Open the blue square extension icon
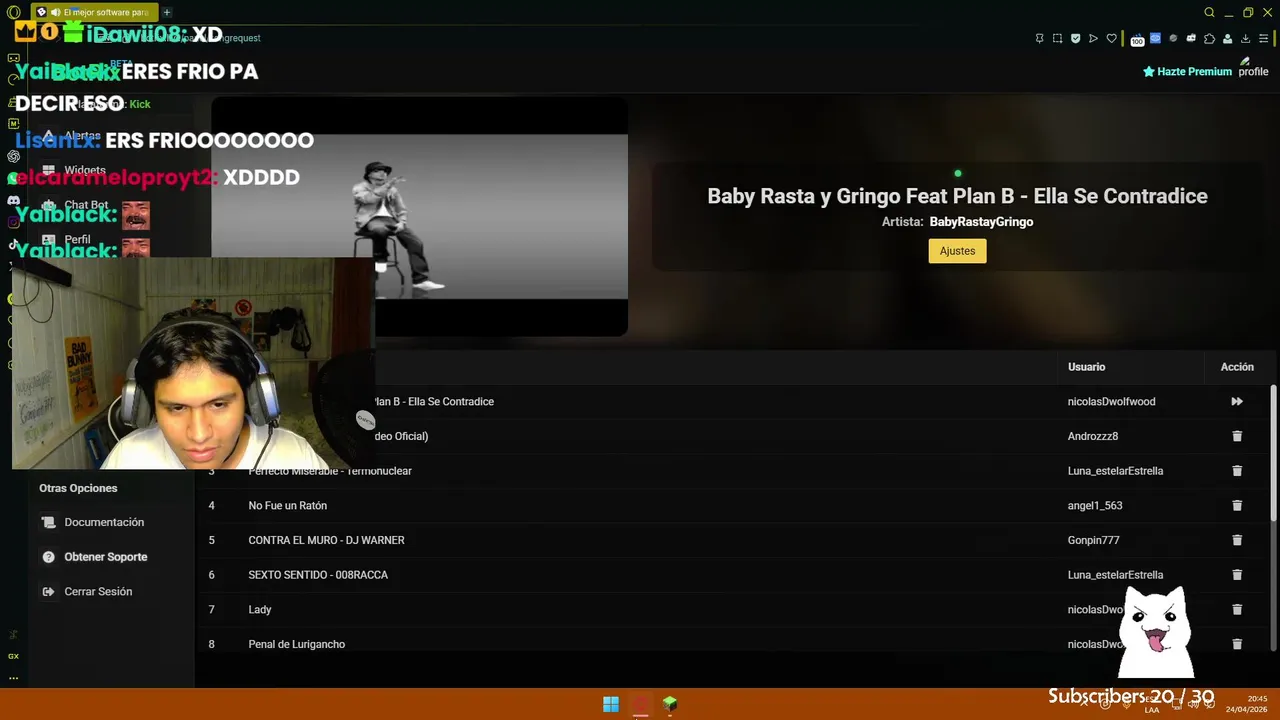The height and width of the screenshot is (720, 1280). click(x=1155, y=39)
